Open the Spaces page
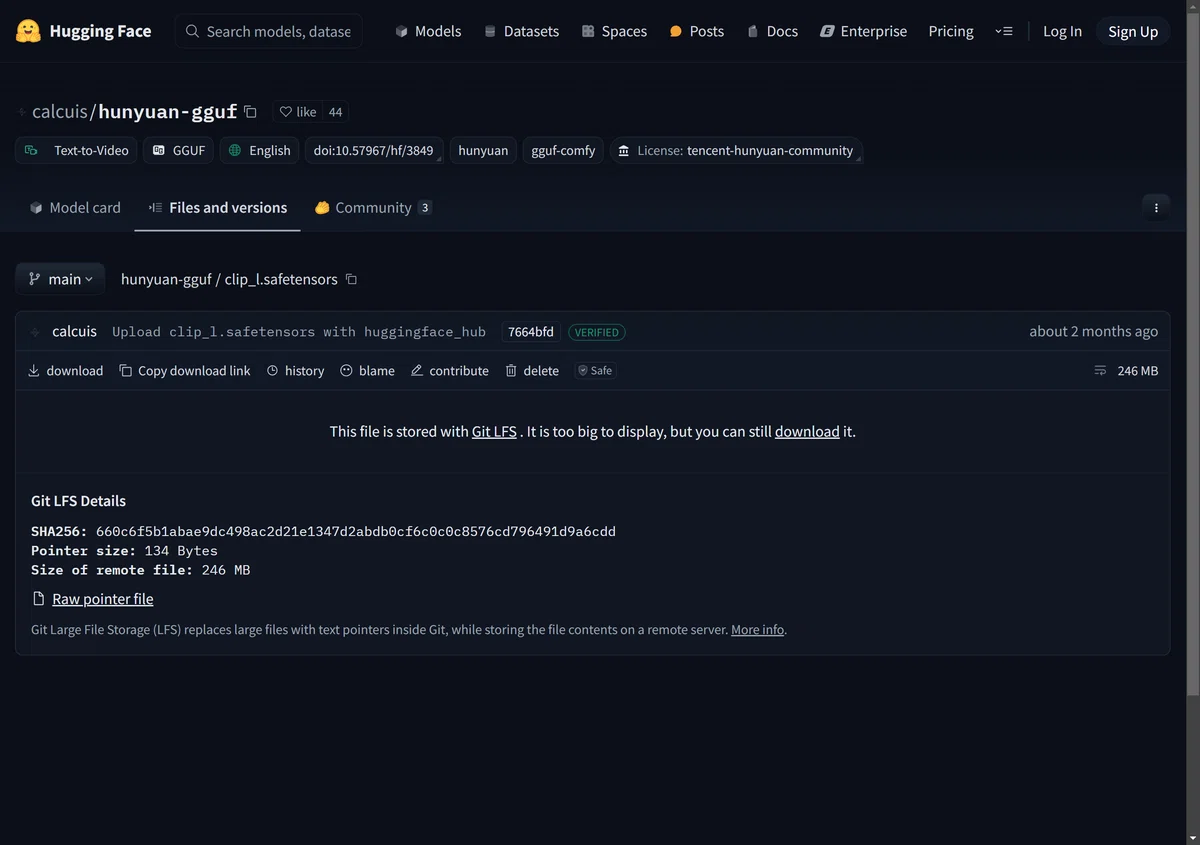The height and width of the screenshot is (845, 1200). [x=614, y=31]
